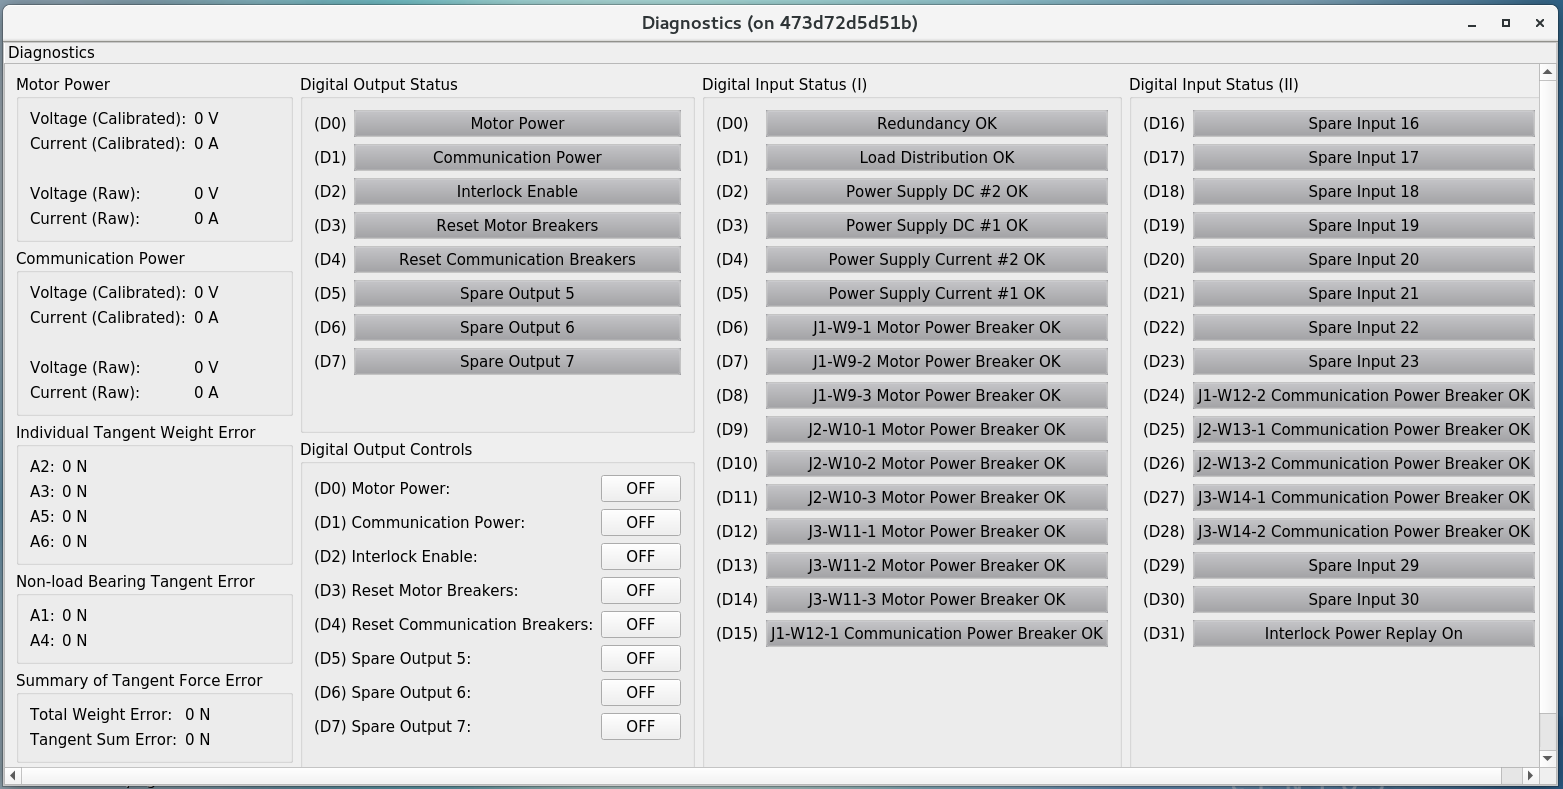Open the Diagnostics menu
The width and height of the screenshot is (1563, 789).
tap(51, 53)
